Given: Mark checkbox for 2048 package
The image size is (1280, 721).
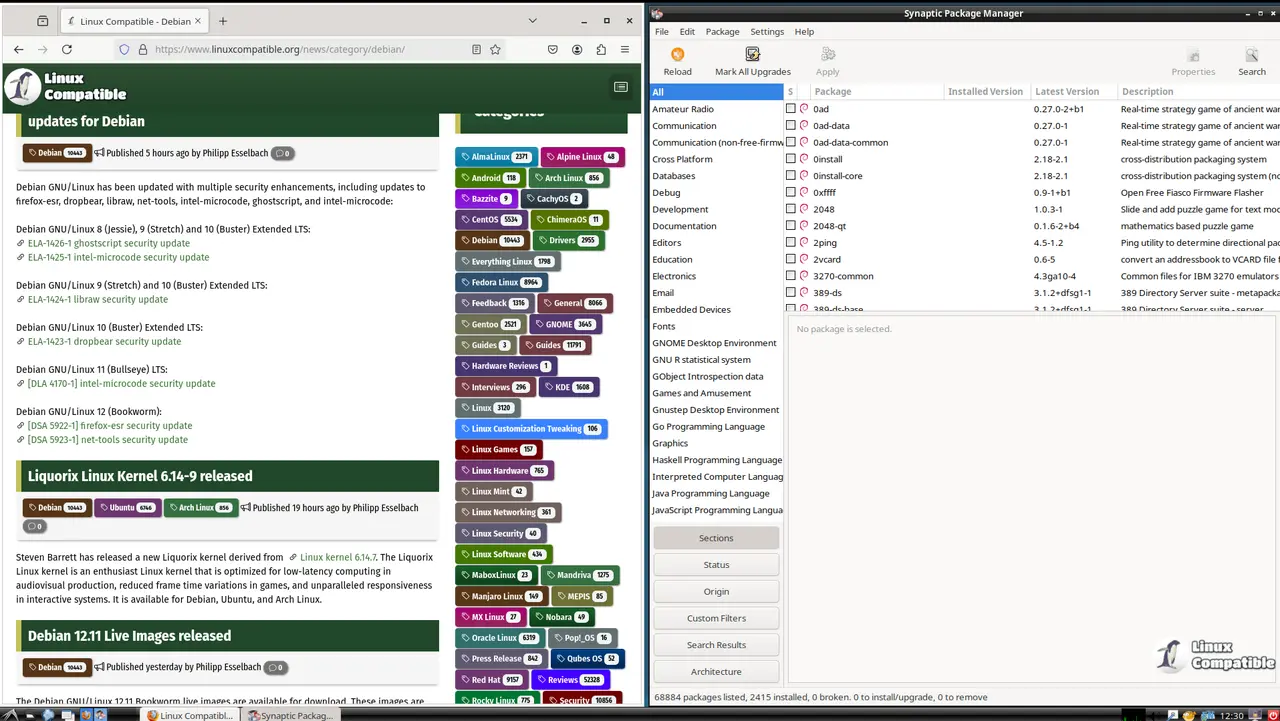Looking at the screenshot, I should 791,209.
